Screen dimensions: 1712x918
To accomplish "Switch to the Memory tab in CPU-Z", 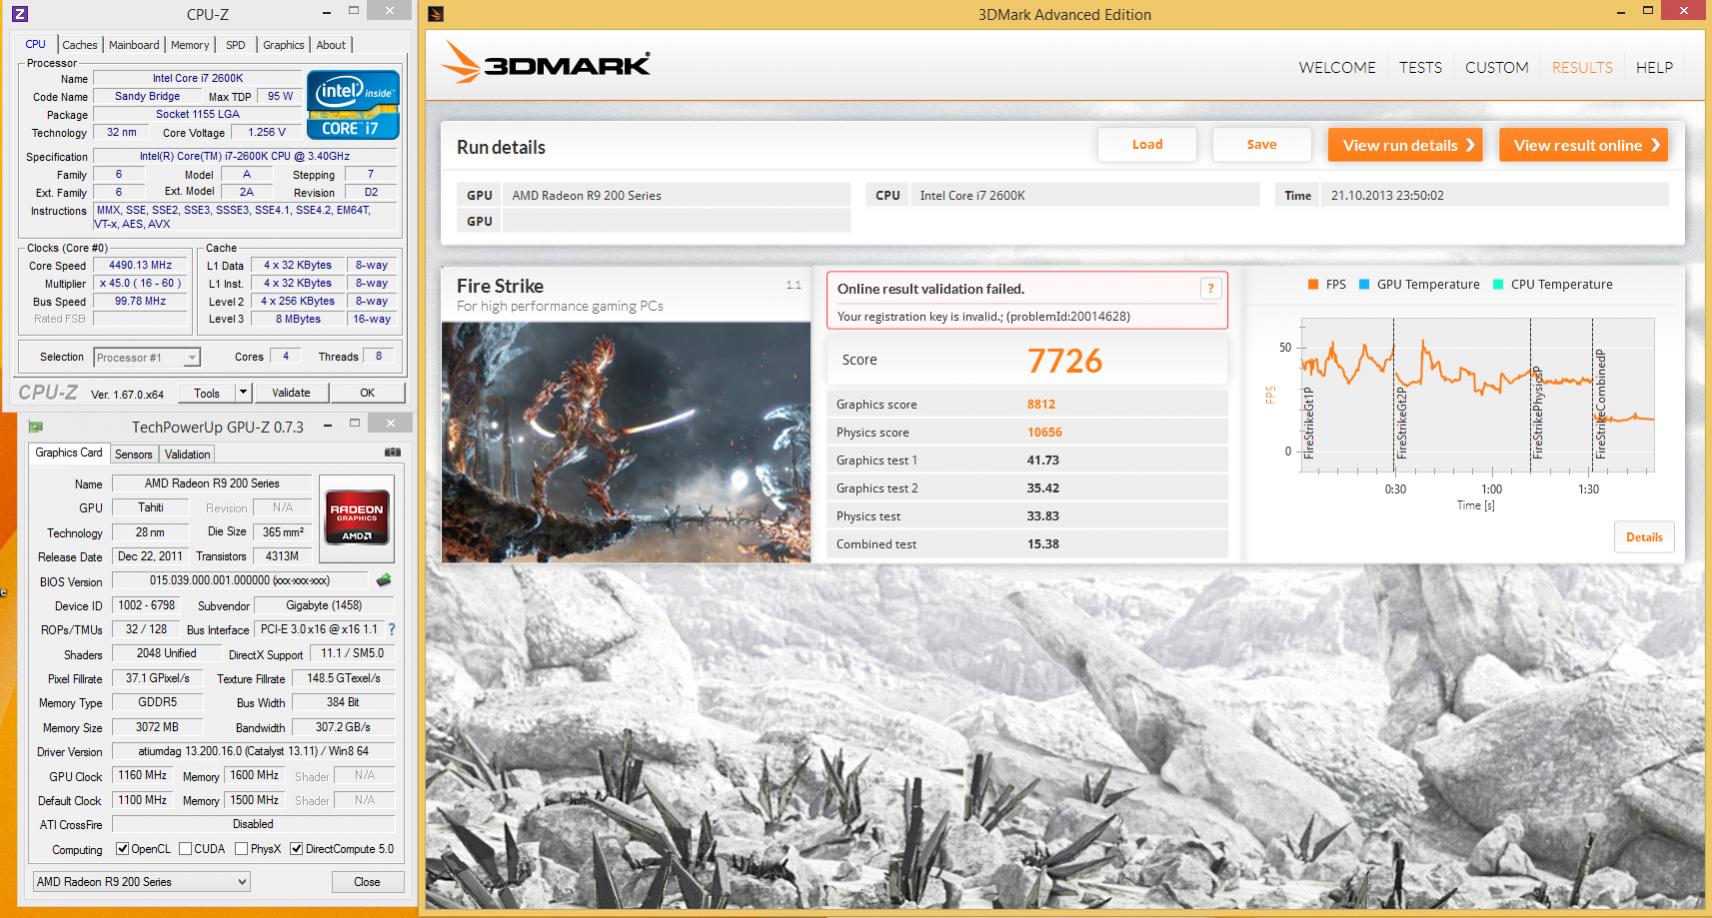I will point(190,45).
